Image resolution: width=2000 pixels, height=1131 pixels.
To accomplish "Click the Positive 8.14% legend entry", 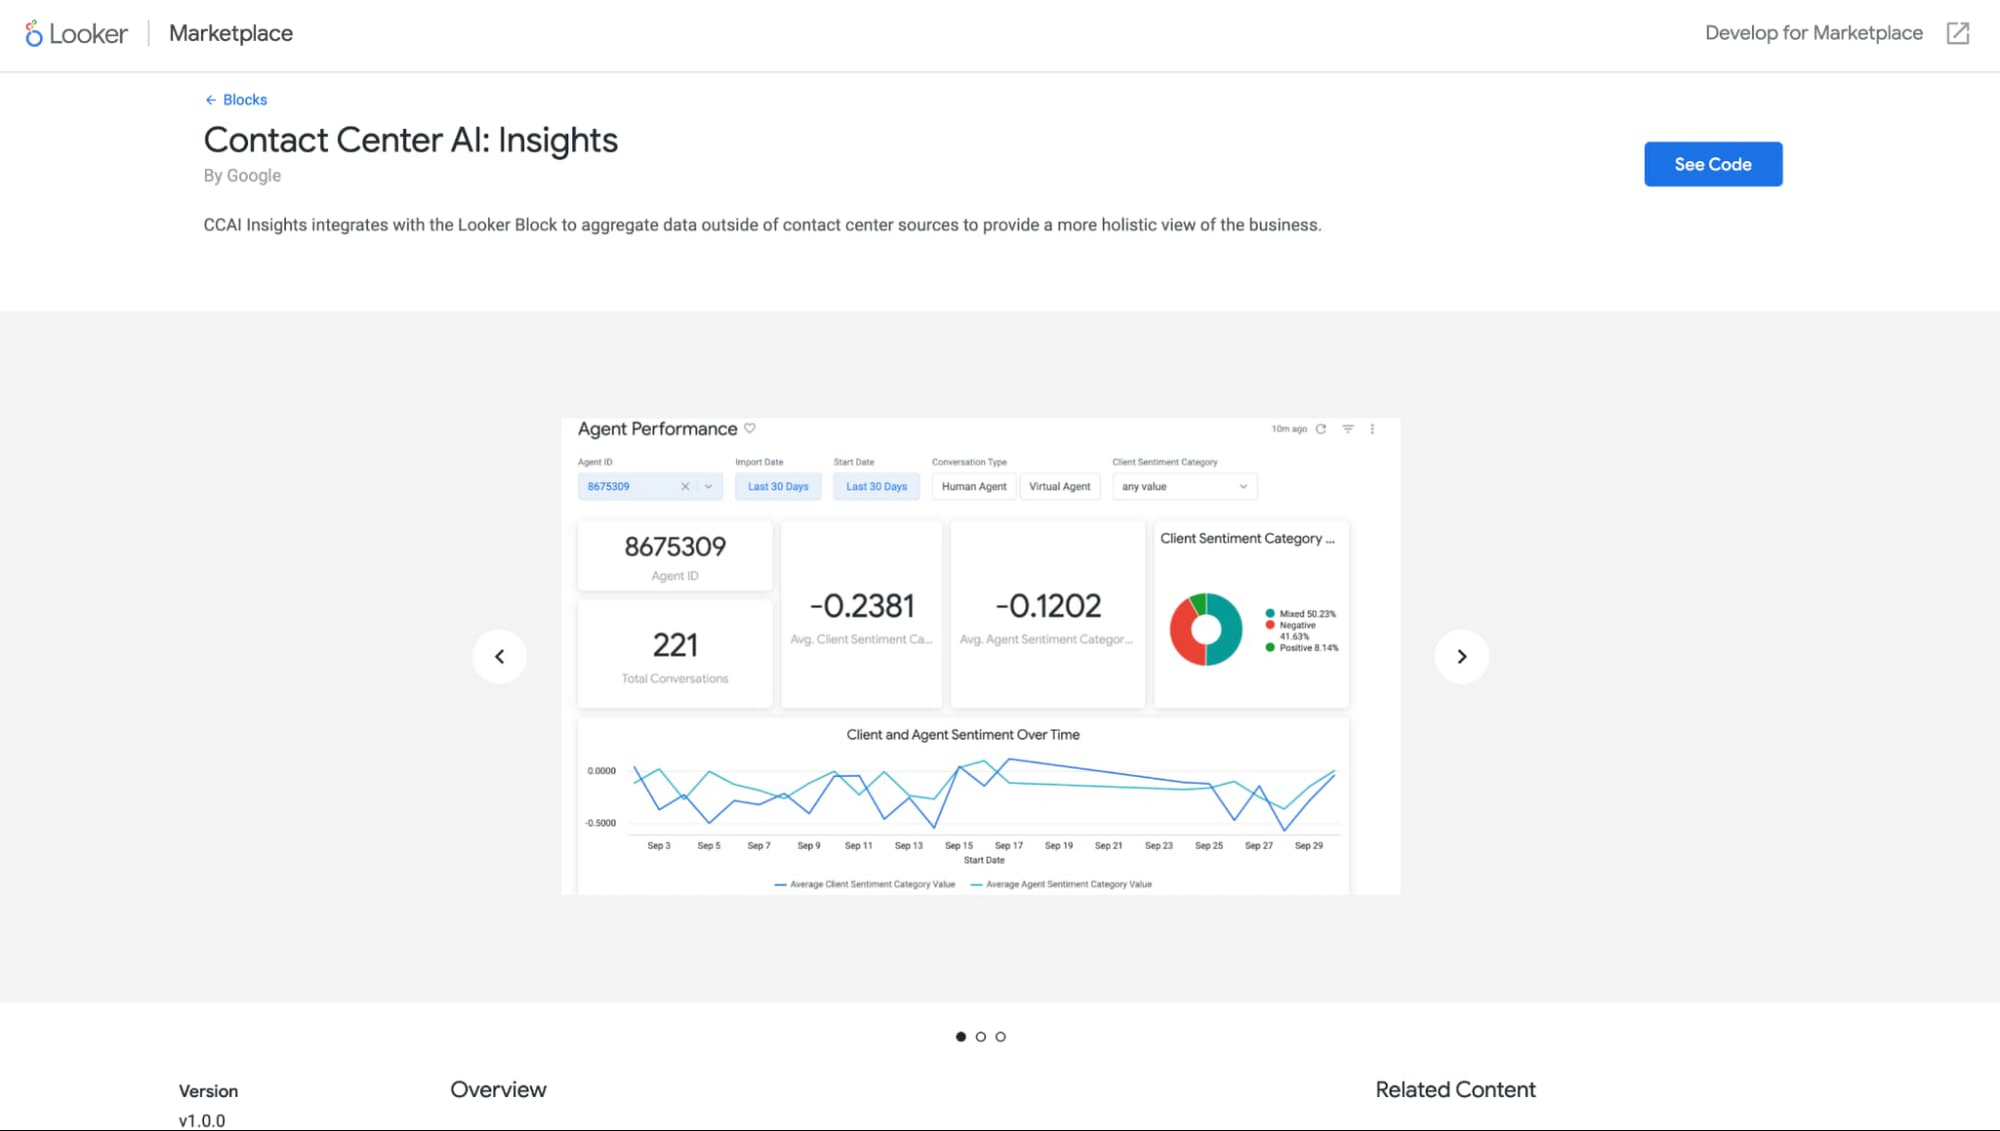I will tap(1302, 648).
